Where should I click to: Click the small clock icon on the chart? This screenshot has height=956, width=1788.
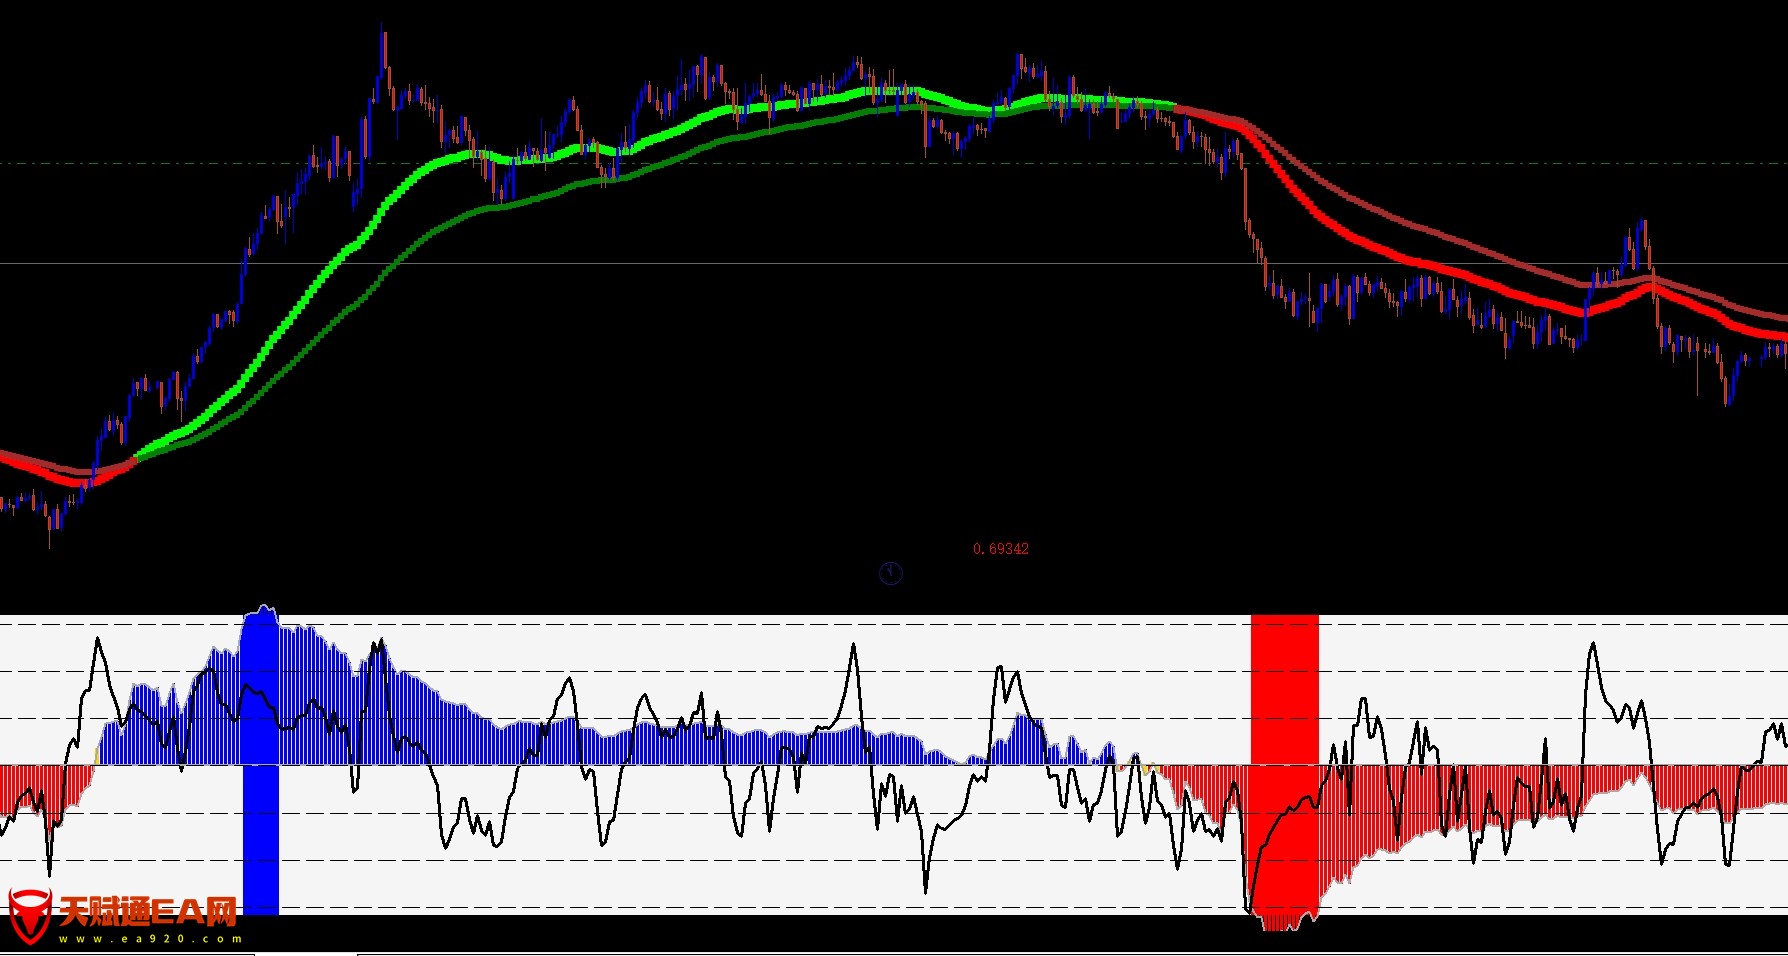[890, 573]
